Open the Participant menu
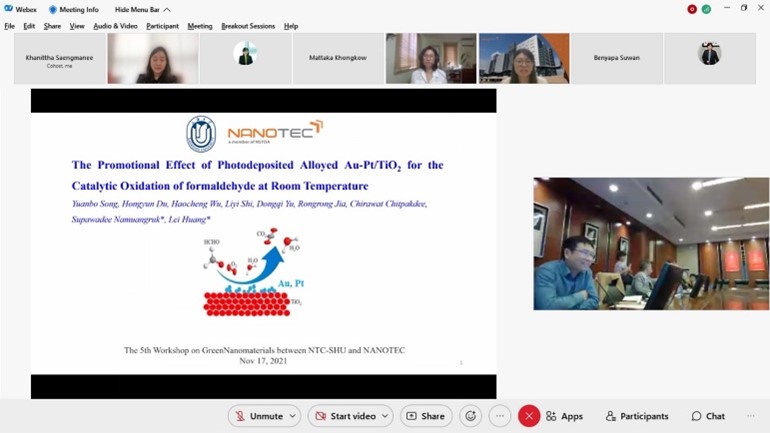 point(162,26)
